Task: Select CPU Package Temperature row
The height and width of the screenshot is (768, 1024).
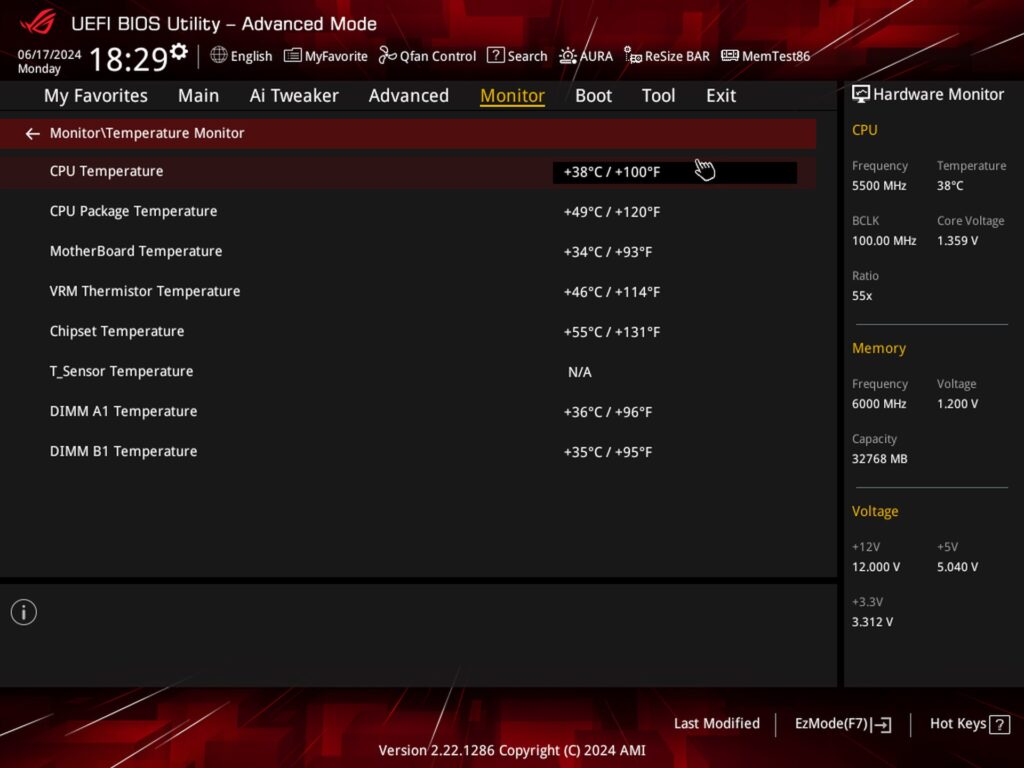Action: point(408,212)
